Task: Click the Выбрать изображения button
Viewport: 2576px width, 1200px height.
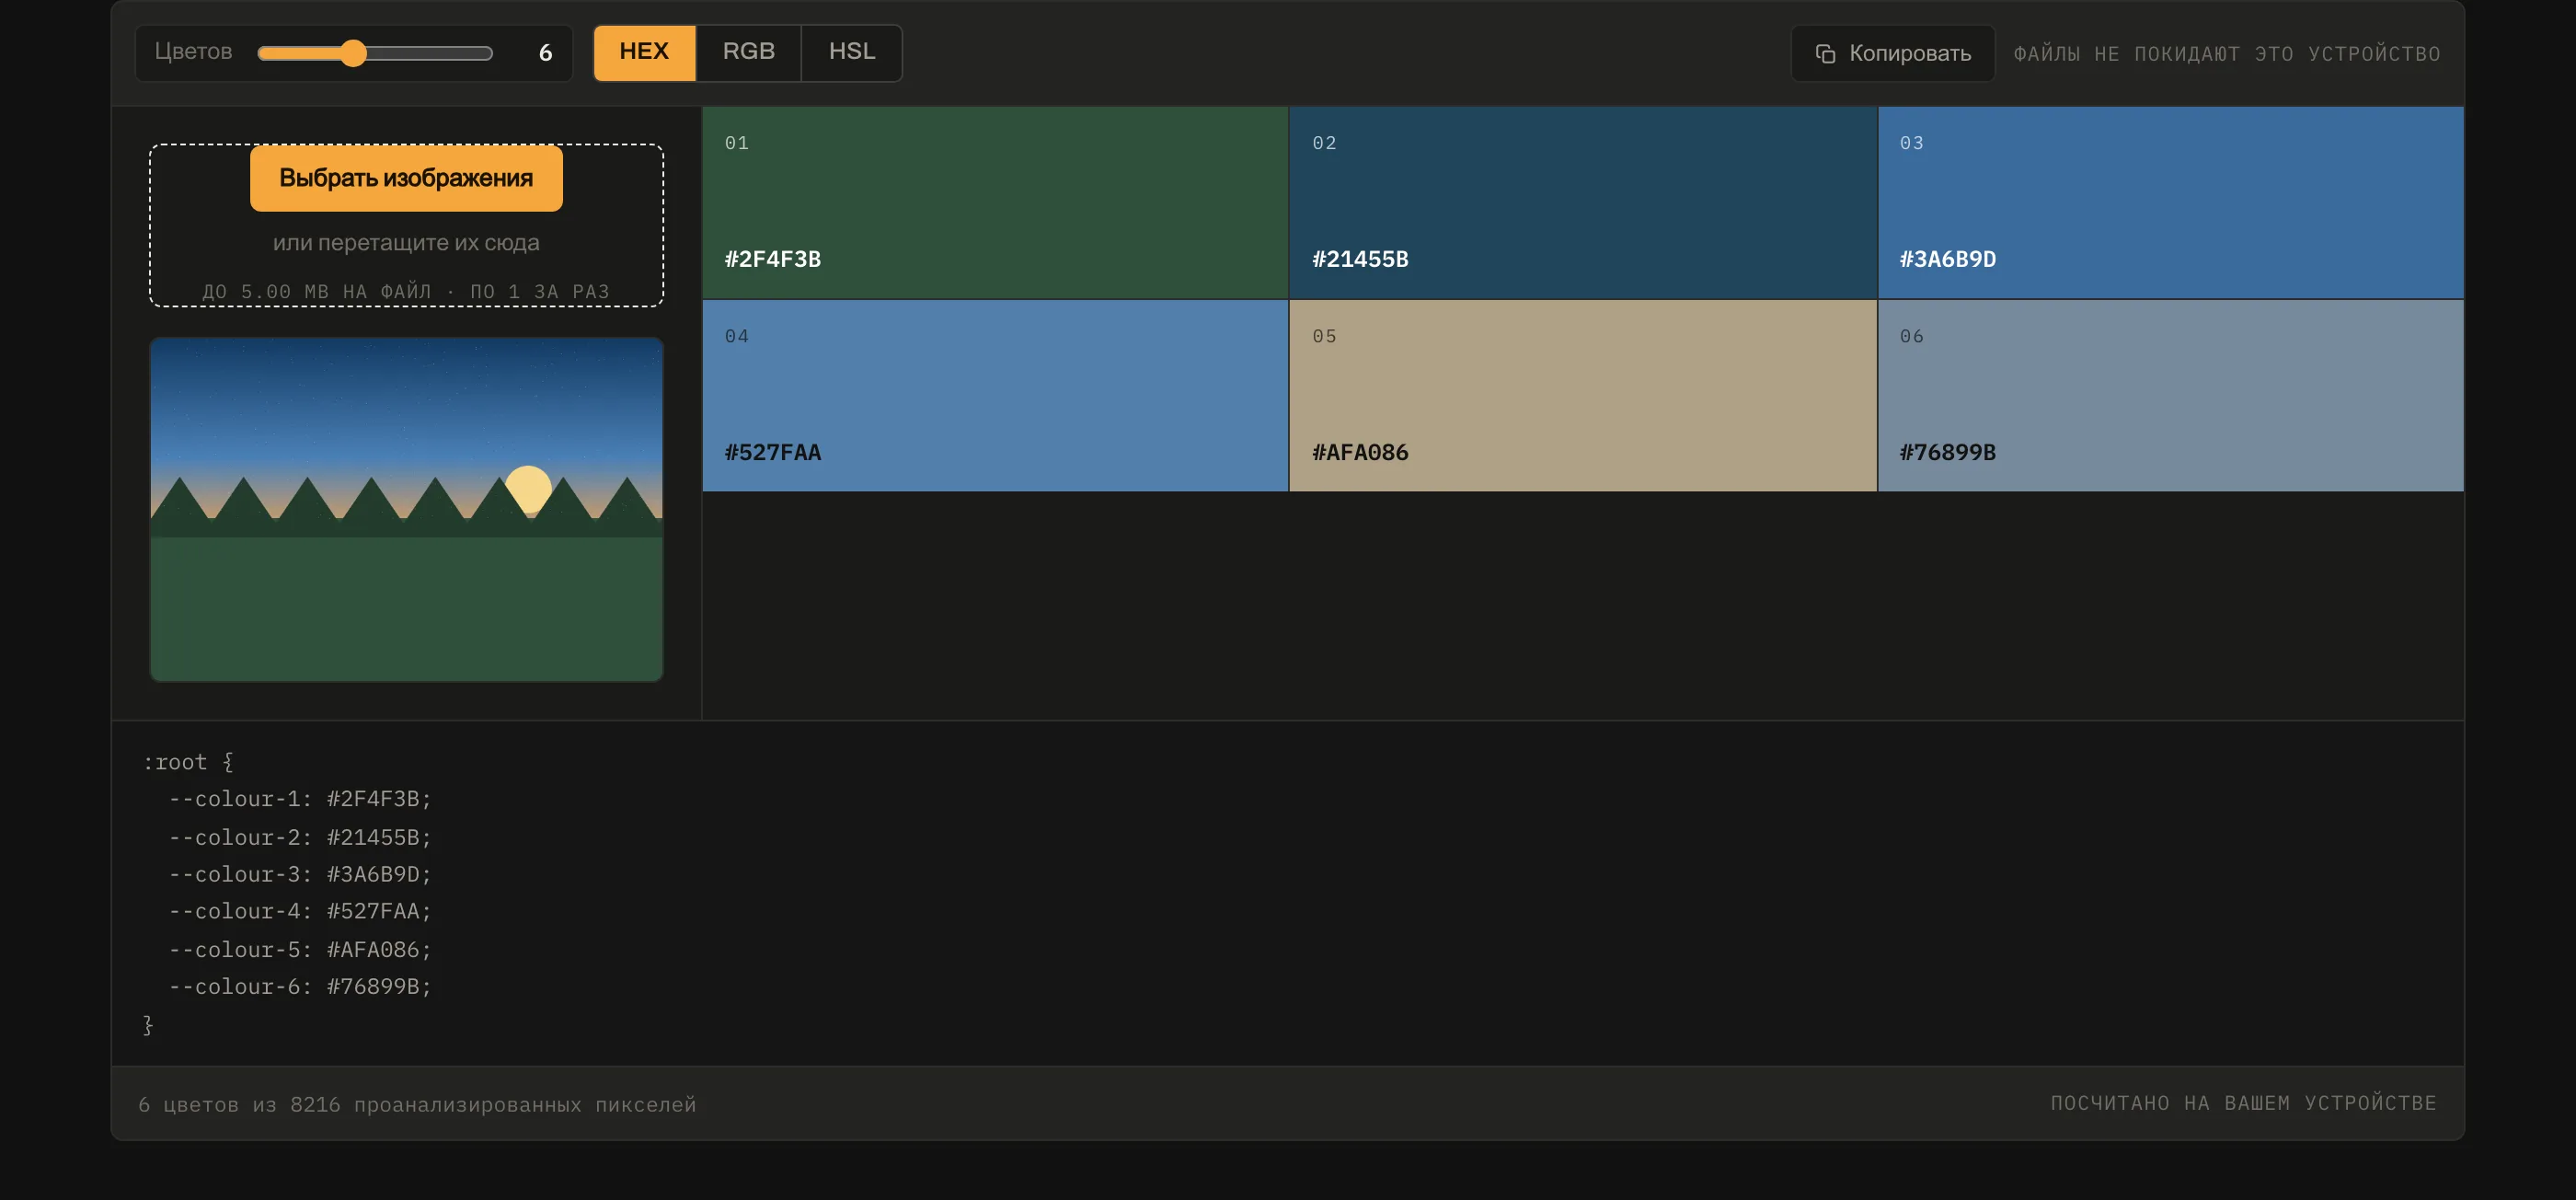Action: 406,178
